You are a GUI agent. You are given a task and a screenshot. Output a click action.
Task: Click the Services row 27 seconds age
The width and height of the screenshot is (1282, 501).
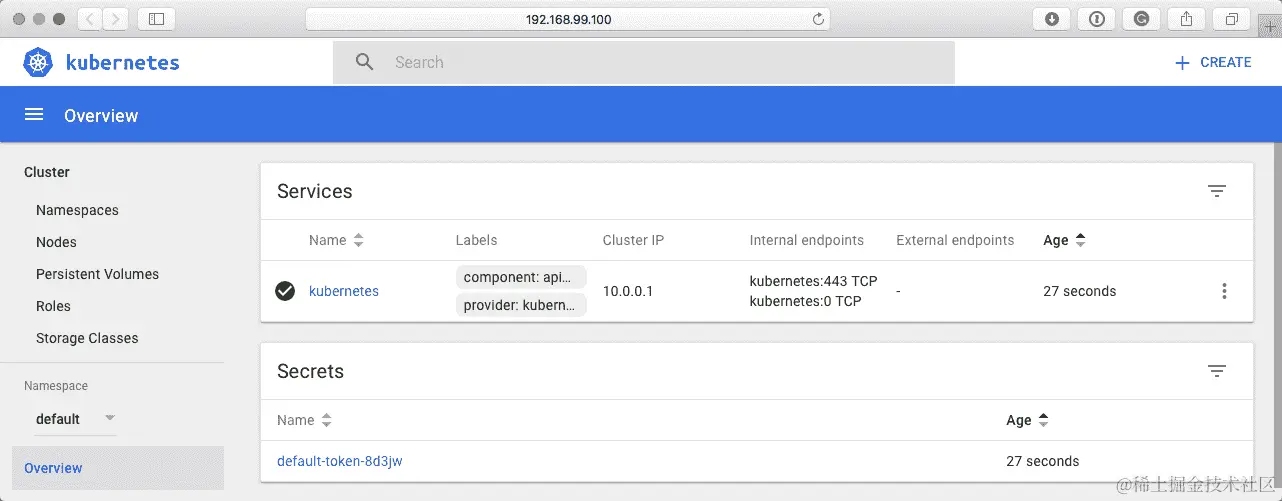(x=1079, y=291)
